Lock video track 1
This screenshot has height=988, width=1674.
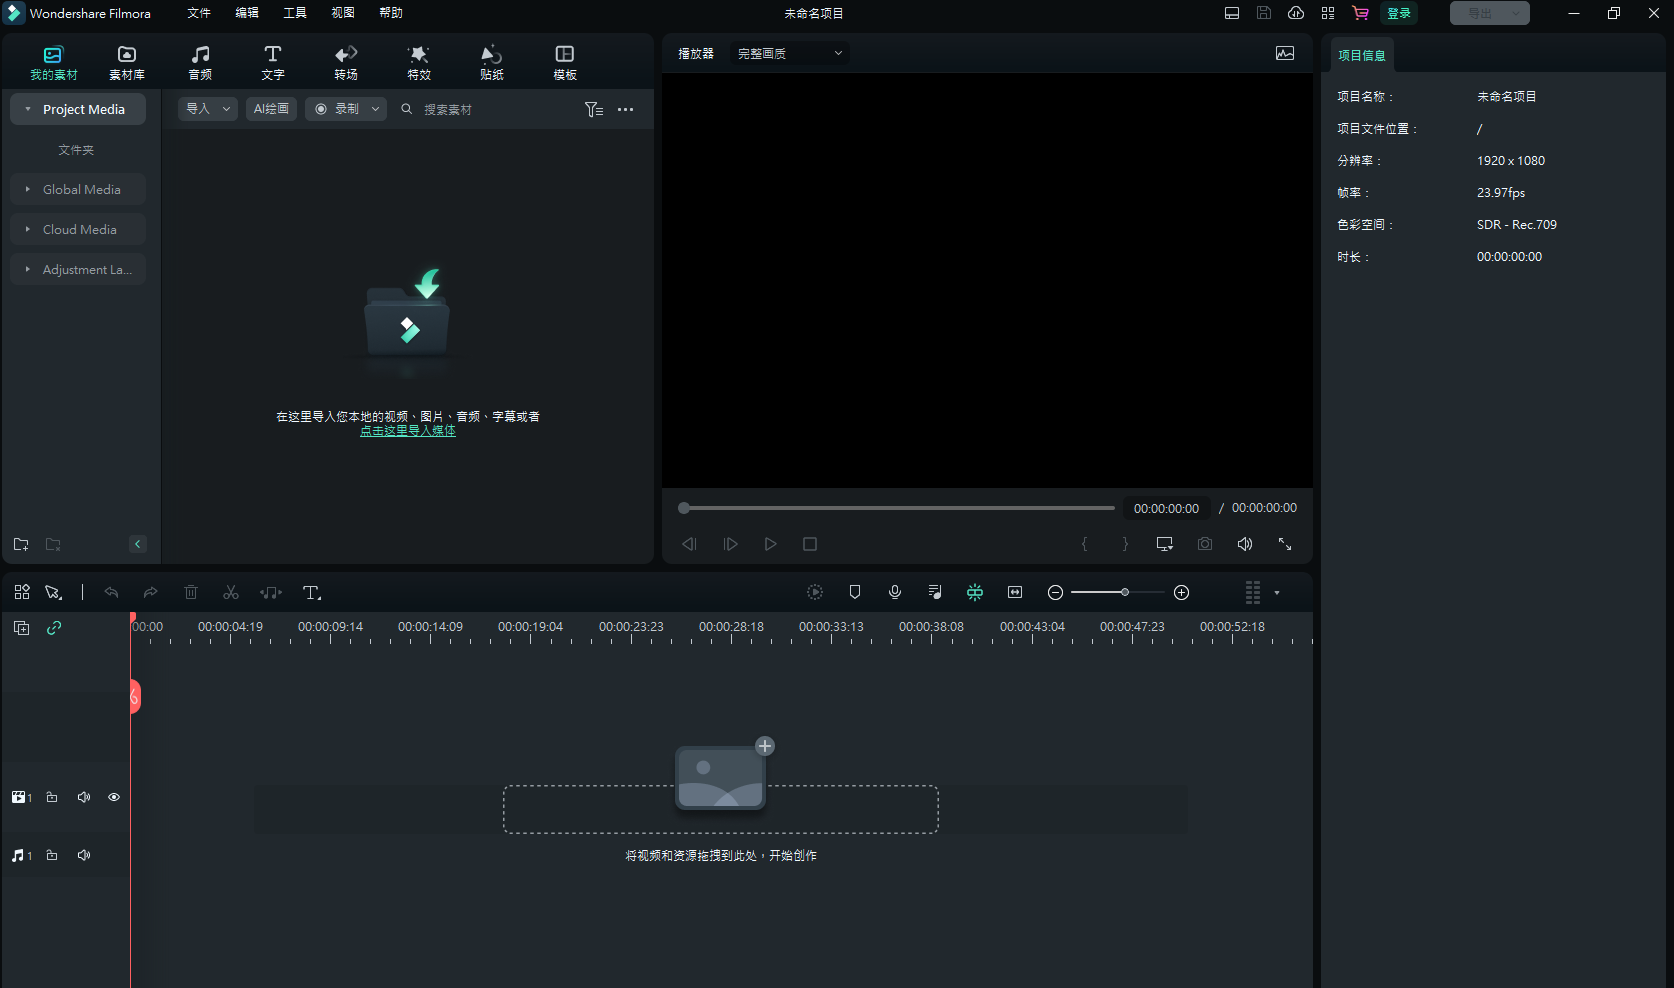click(52, 797)
